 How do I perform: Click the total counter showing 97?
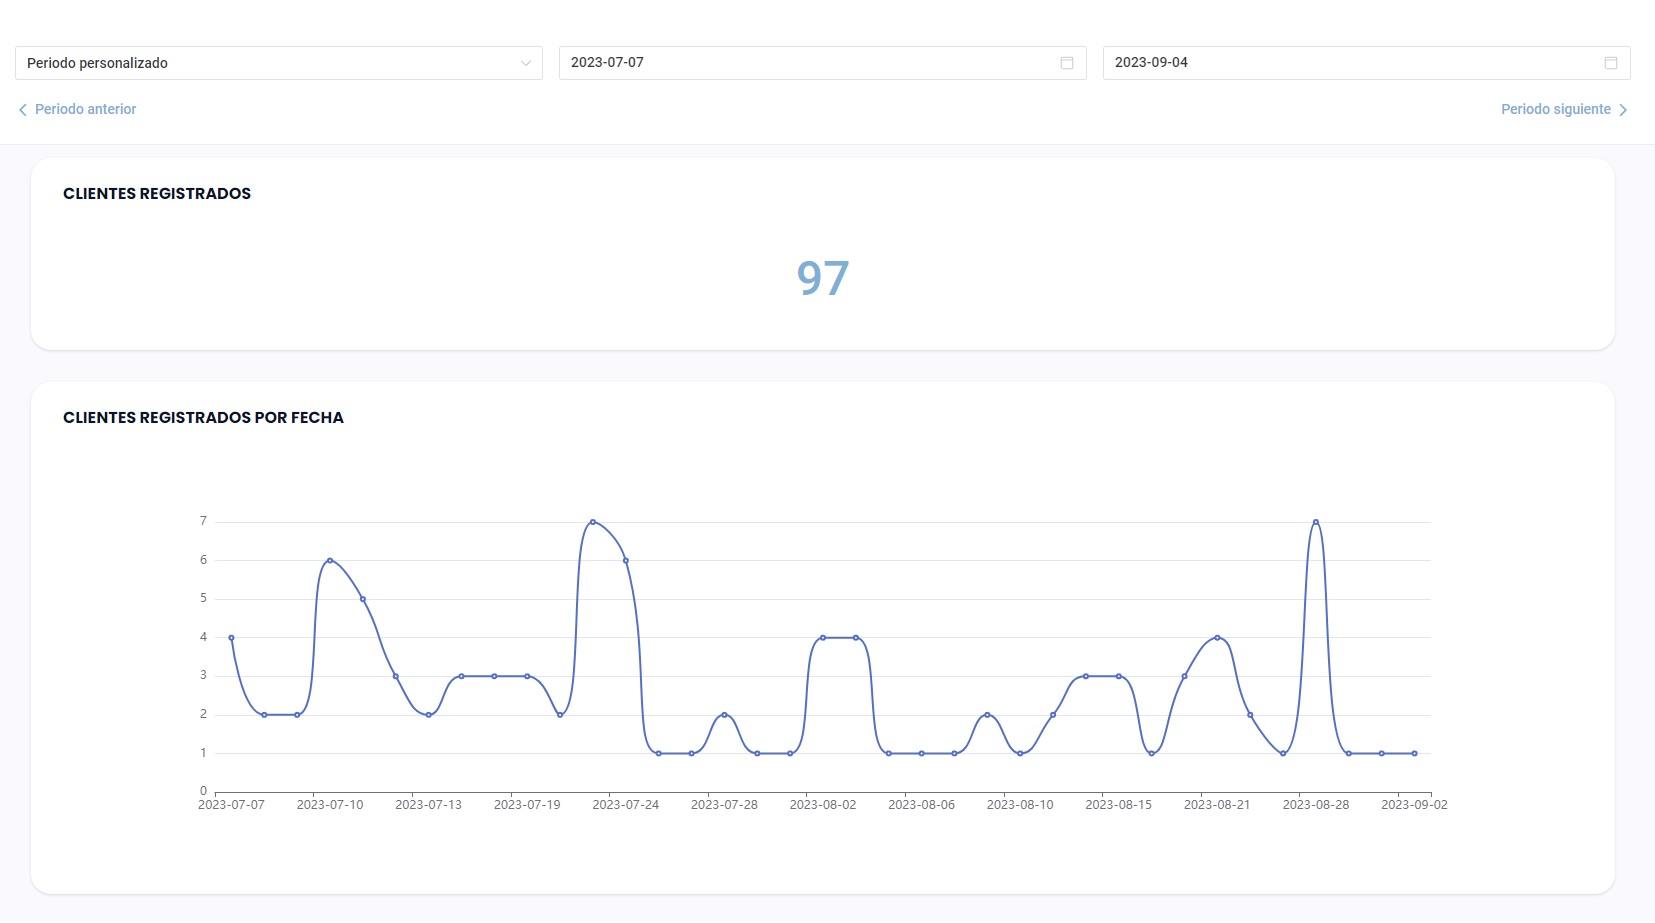tap(822, 278)
